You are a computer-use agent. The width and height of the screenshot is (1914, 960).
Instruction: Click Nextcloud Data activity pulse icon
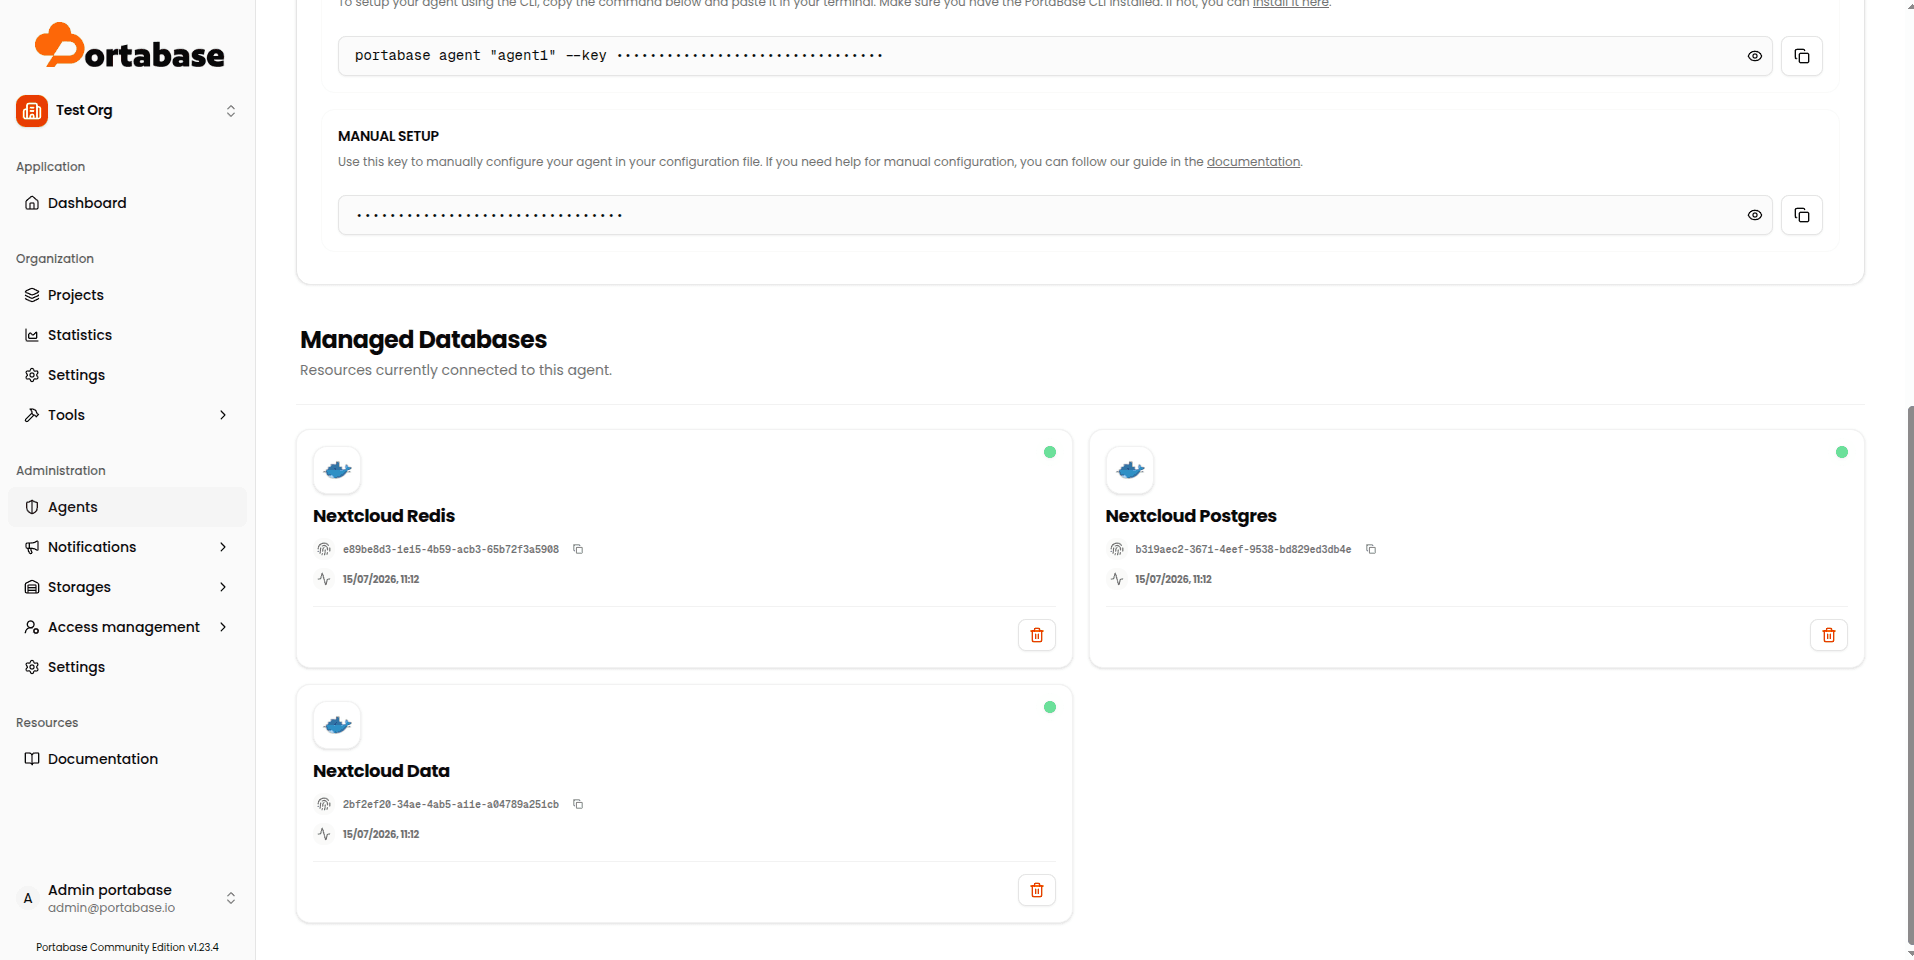(324, 834)
